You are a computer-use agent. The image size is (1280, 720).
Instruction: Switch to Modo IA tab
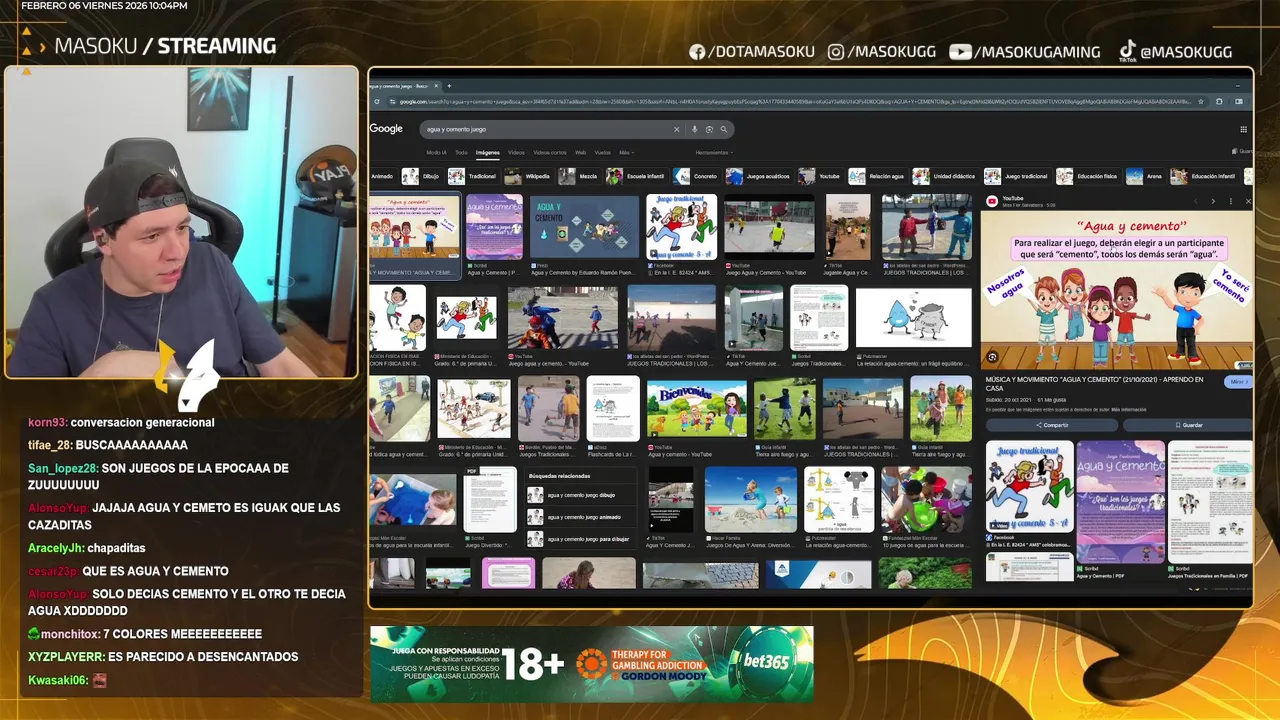click(436, 152)
